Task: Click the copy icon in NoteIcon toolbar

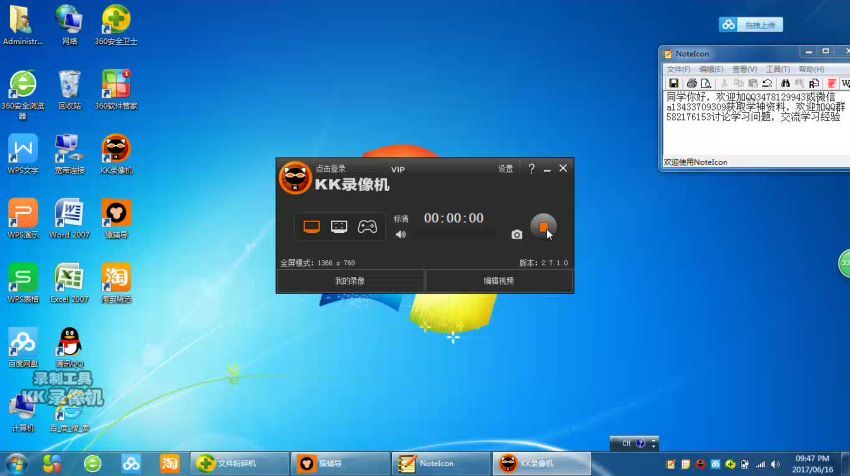Action: pyautogui.click(x=738, y=83)
